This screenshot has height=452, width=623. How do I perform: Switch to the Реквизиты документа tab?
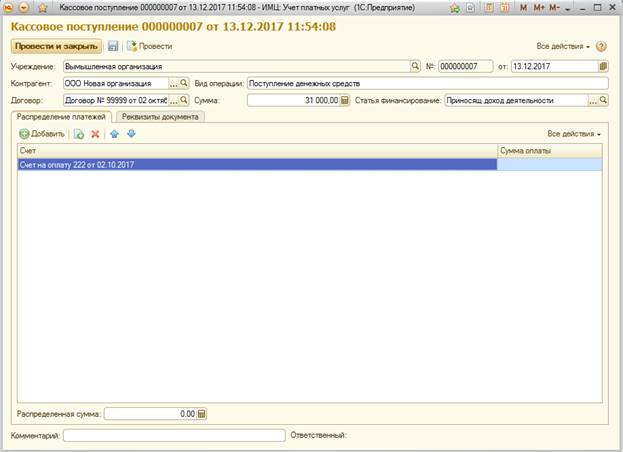161,116
